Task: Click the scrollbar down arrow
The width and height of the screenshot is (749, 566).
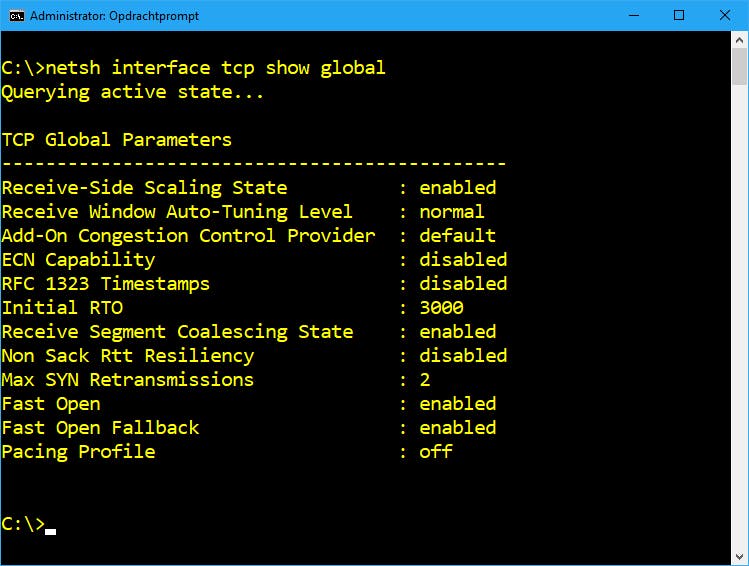Action: (739, 556)
